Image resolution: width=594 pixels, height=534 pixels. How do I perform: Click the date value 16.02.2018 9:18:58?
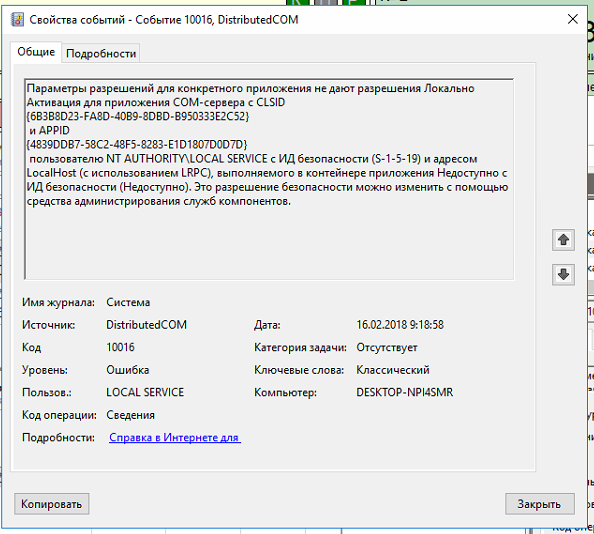click(x=400, y=325)
